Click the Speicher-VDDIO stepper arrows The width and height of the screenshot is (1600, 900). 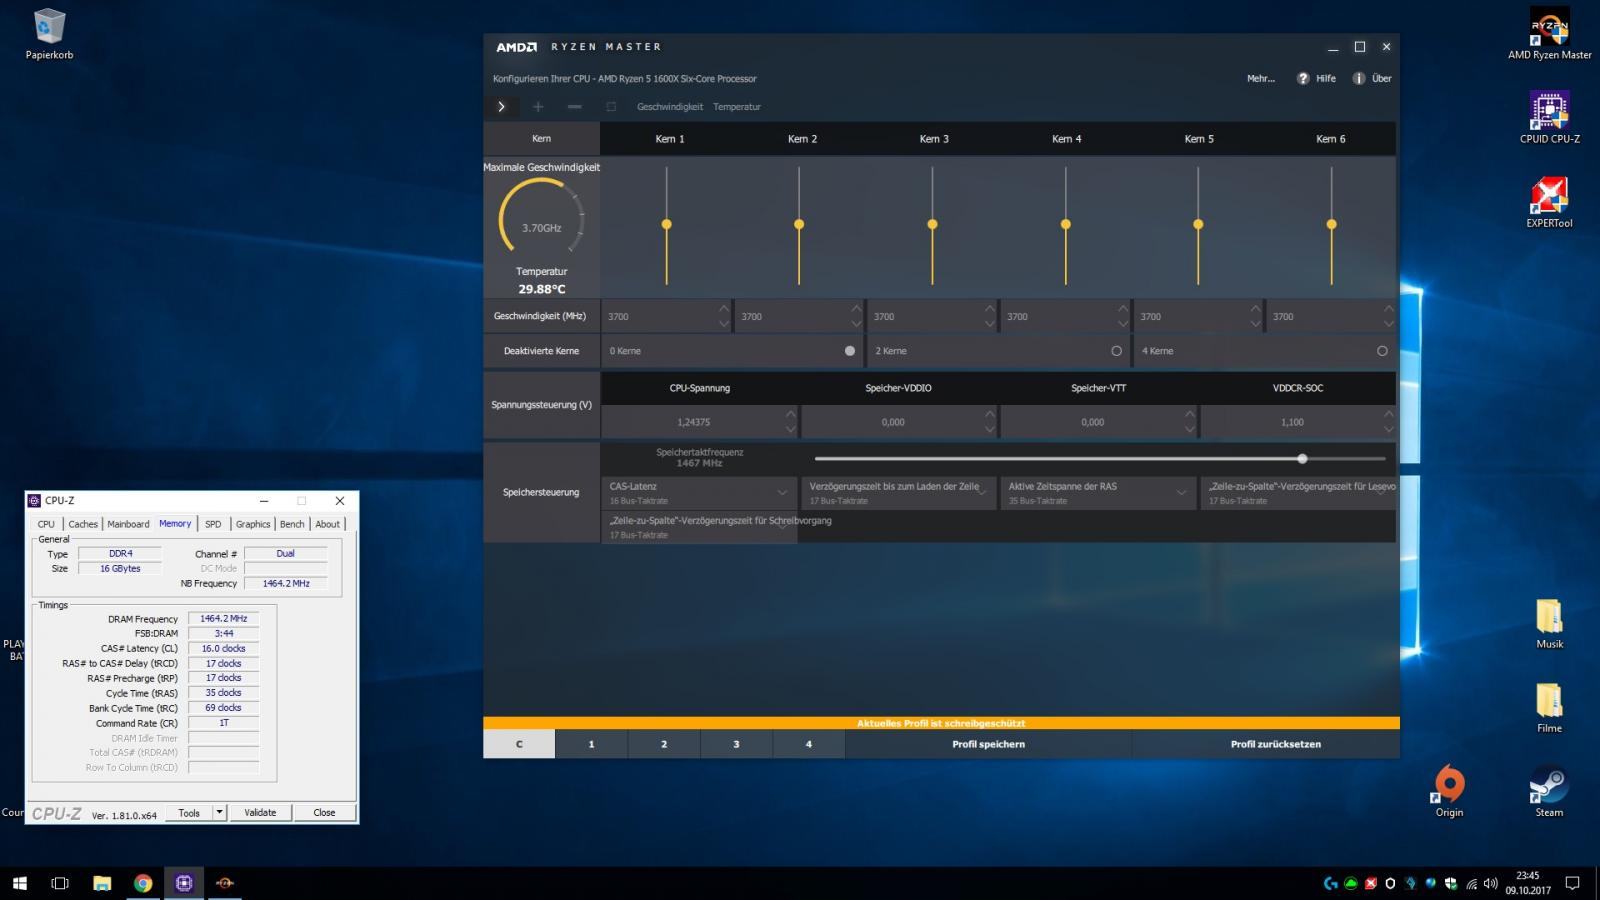point(989,422)
